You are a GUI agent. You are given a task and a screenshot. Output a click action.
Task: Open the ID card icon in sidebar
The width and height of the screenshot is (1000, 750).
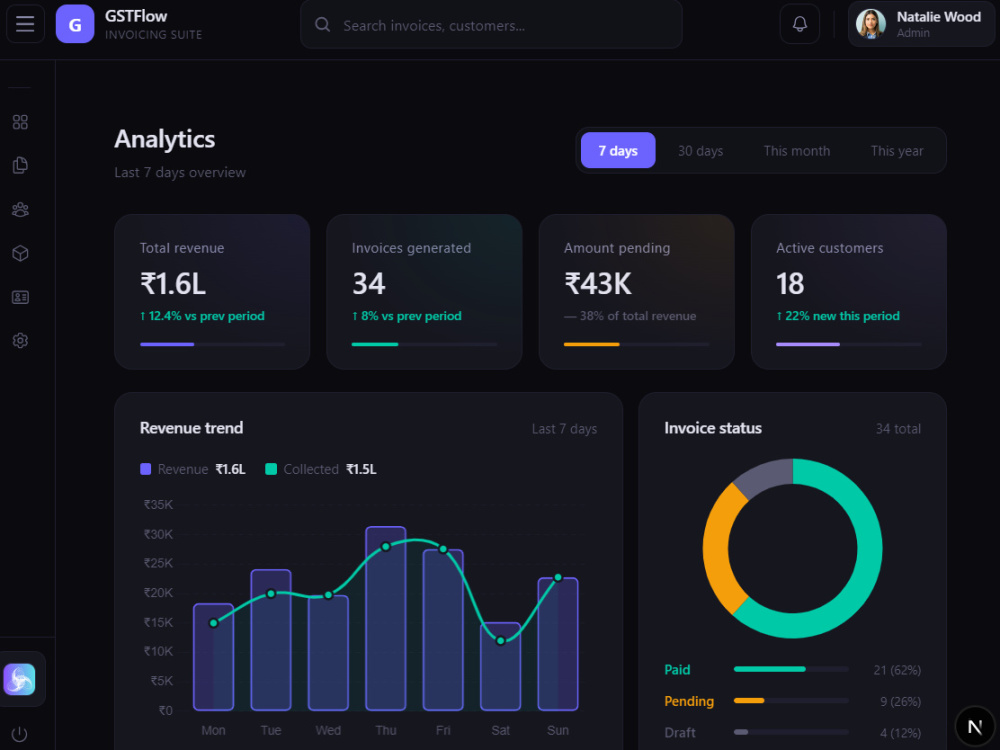pyautogui.click(x=20, y=297)
